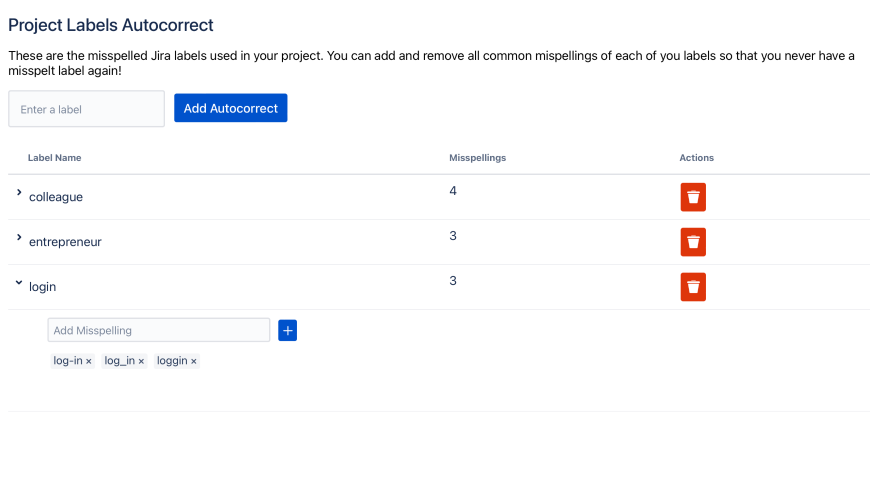
Task: Click the plus icon to add misspelling
Action: pyautogui.click(x=287, y=330)
